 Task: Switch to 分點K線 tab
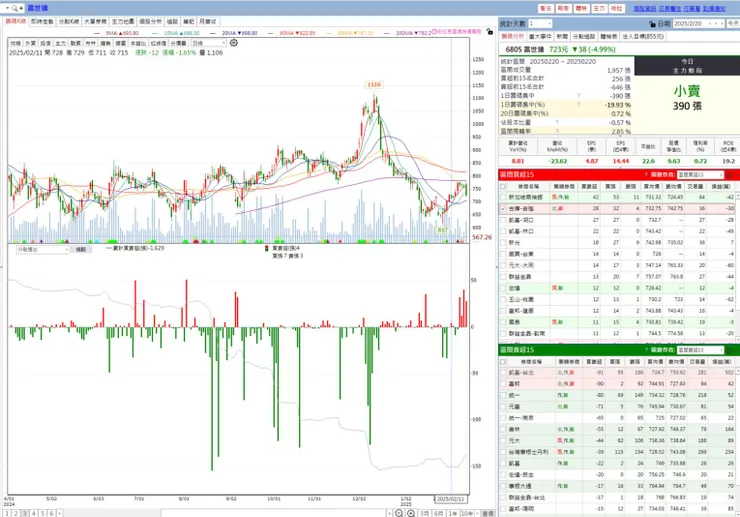point(68,22)
